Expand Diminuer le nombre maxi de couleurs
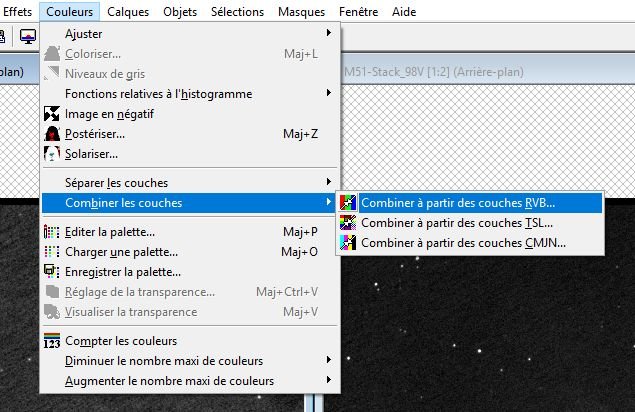The image size is (635, 412). (190, 361)
